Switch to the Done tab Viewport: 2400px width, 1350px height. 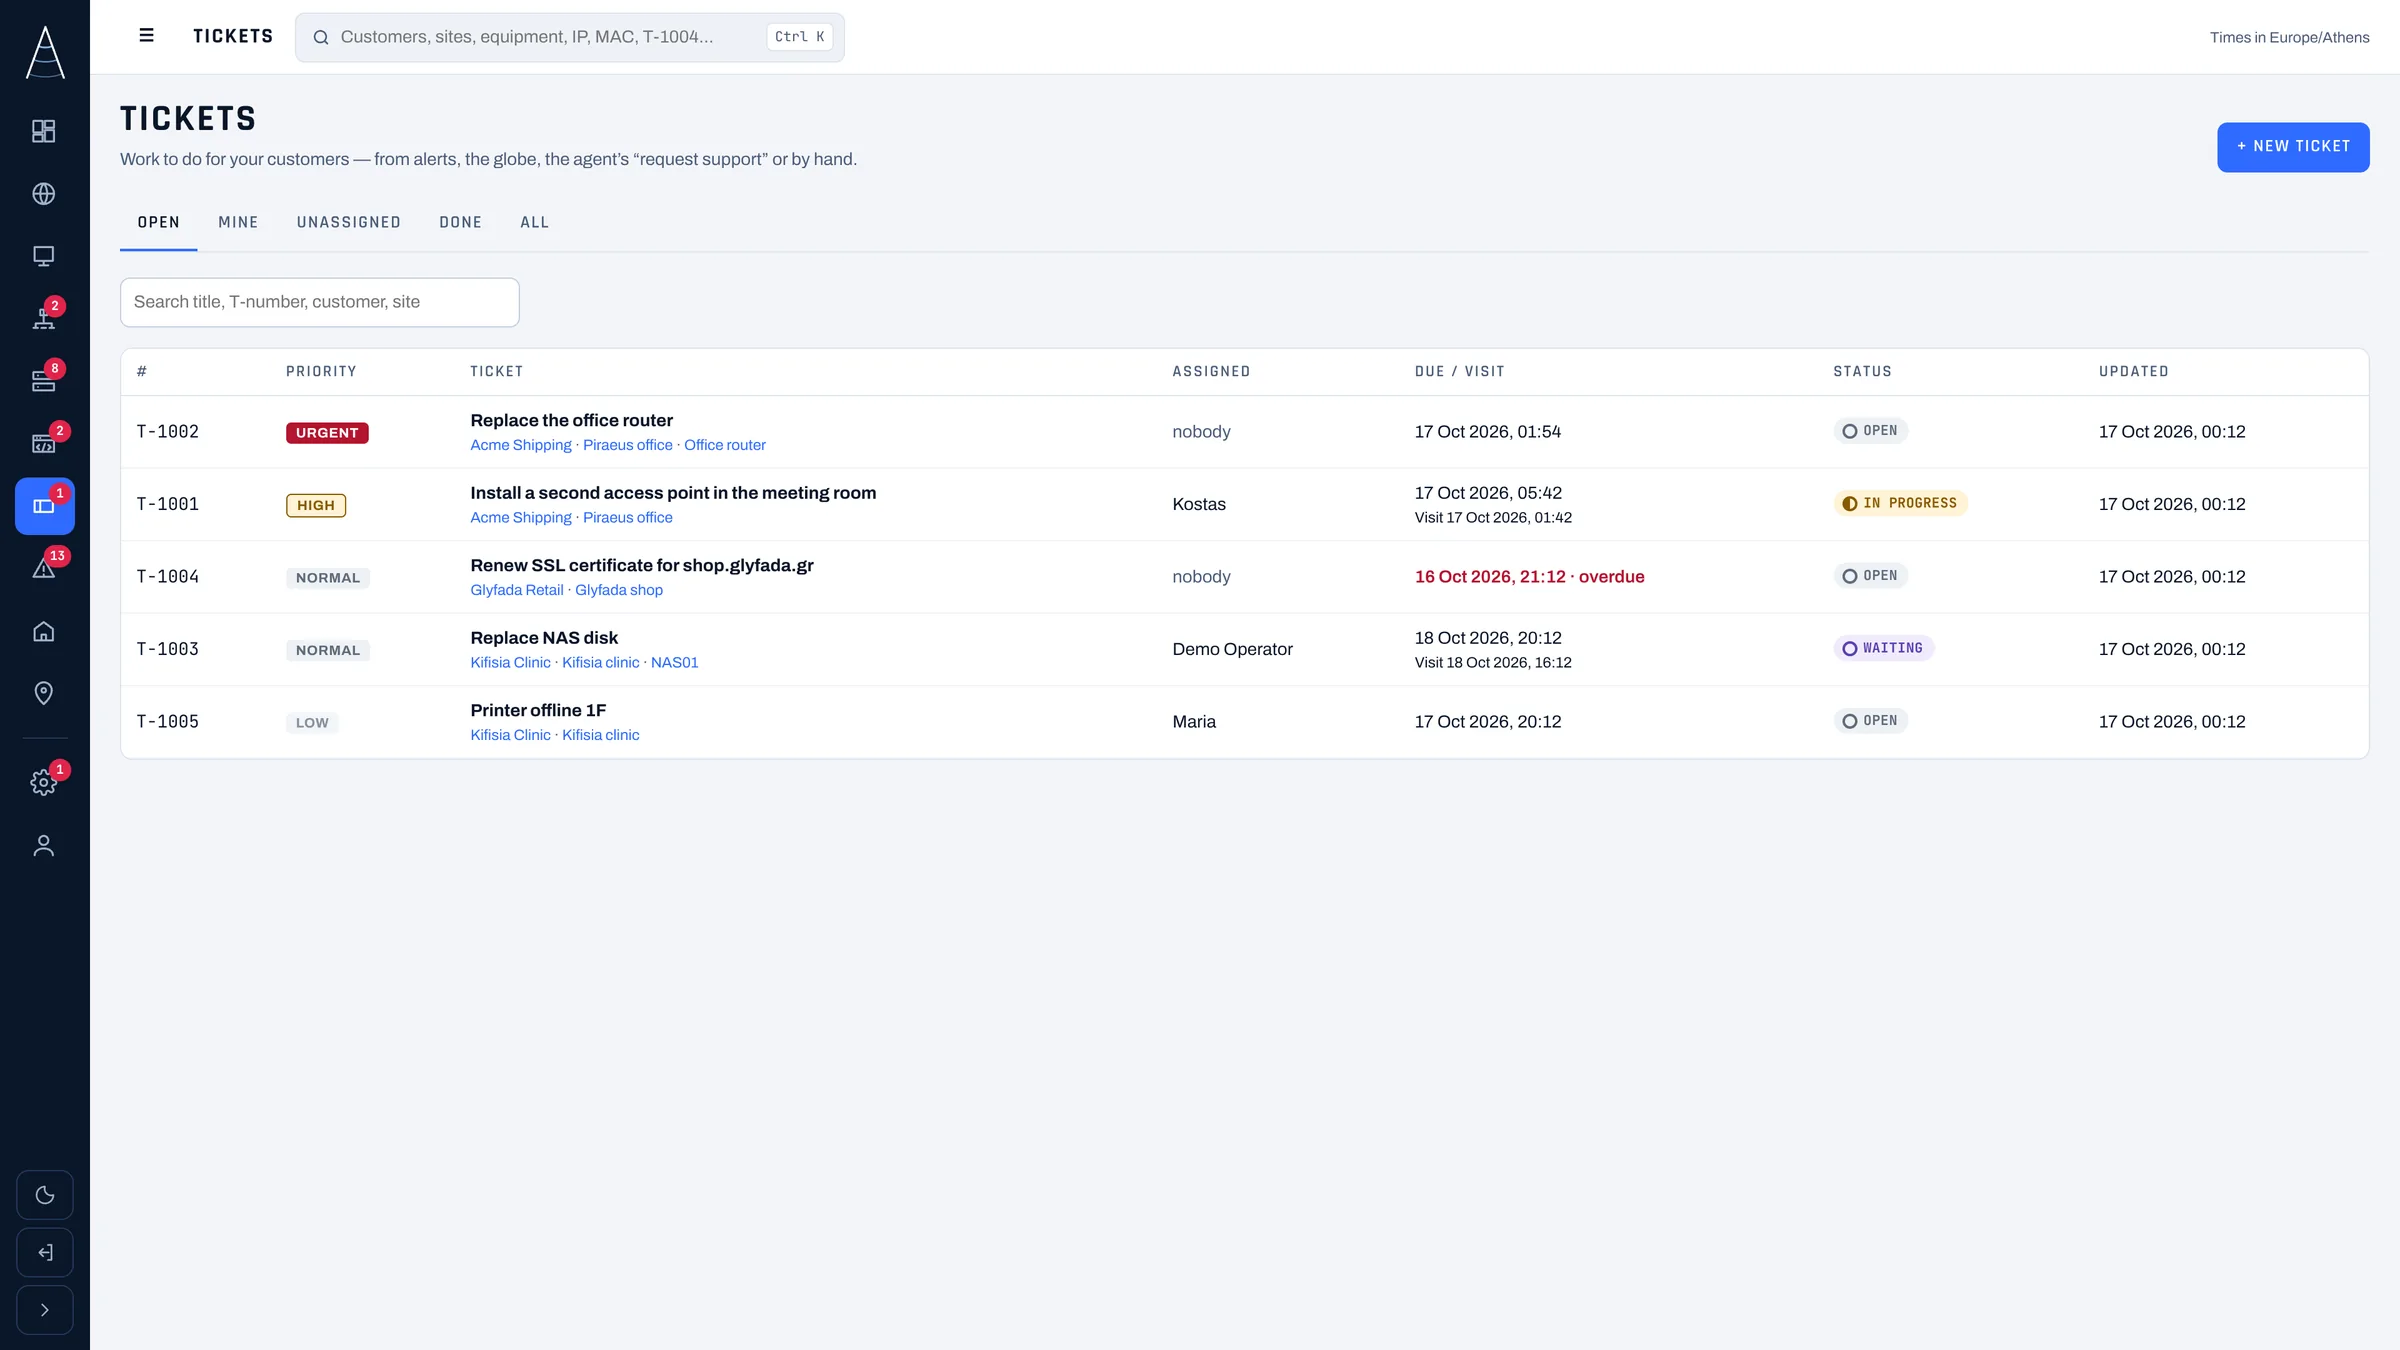(x=460, y=222)
